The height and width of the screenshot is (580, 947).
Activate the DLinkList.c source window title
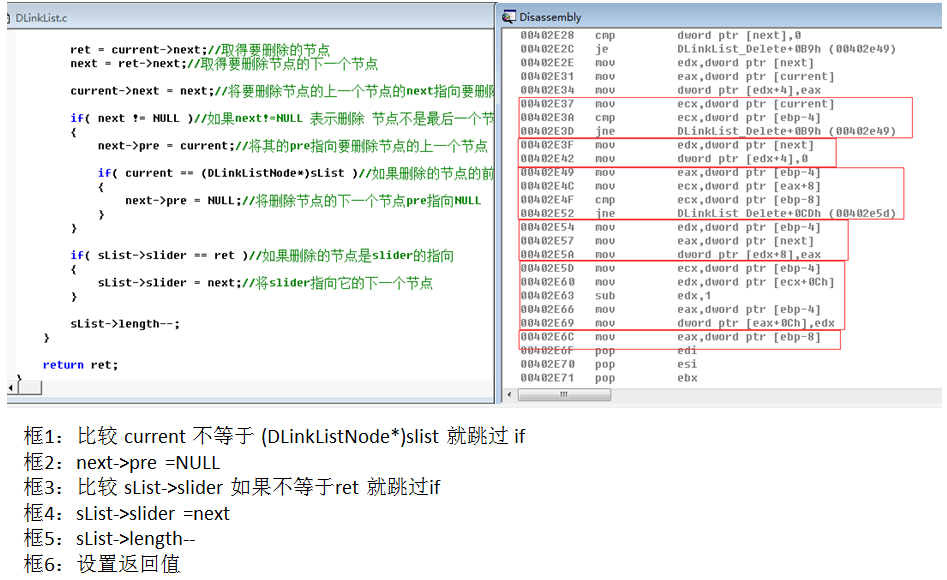(x=41, y=18)
